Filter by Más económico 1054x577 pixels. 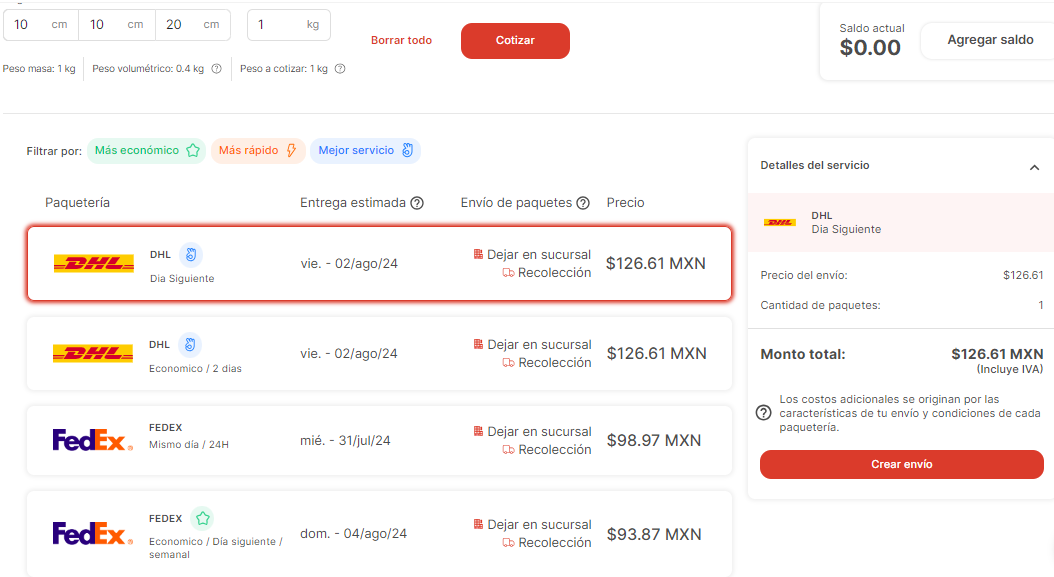point(146,151)
